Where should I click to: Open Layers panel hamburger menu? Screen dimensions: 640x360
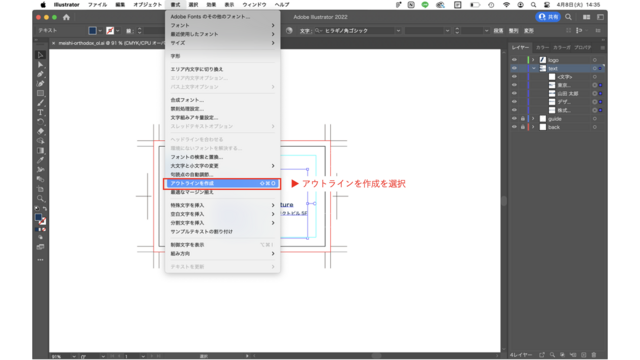click(602, 48)
